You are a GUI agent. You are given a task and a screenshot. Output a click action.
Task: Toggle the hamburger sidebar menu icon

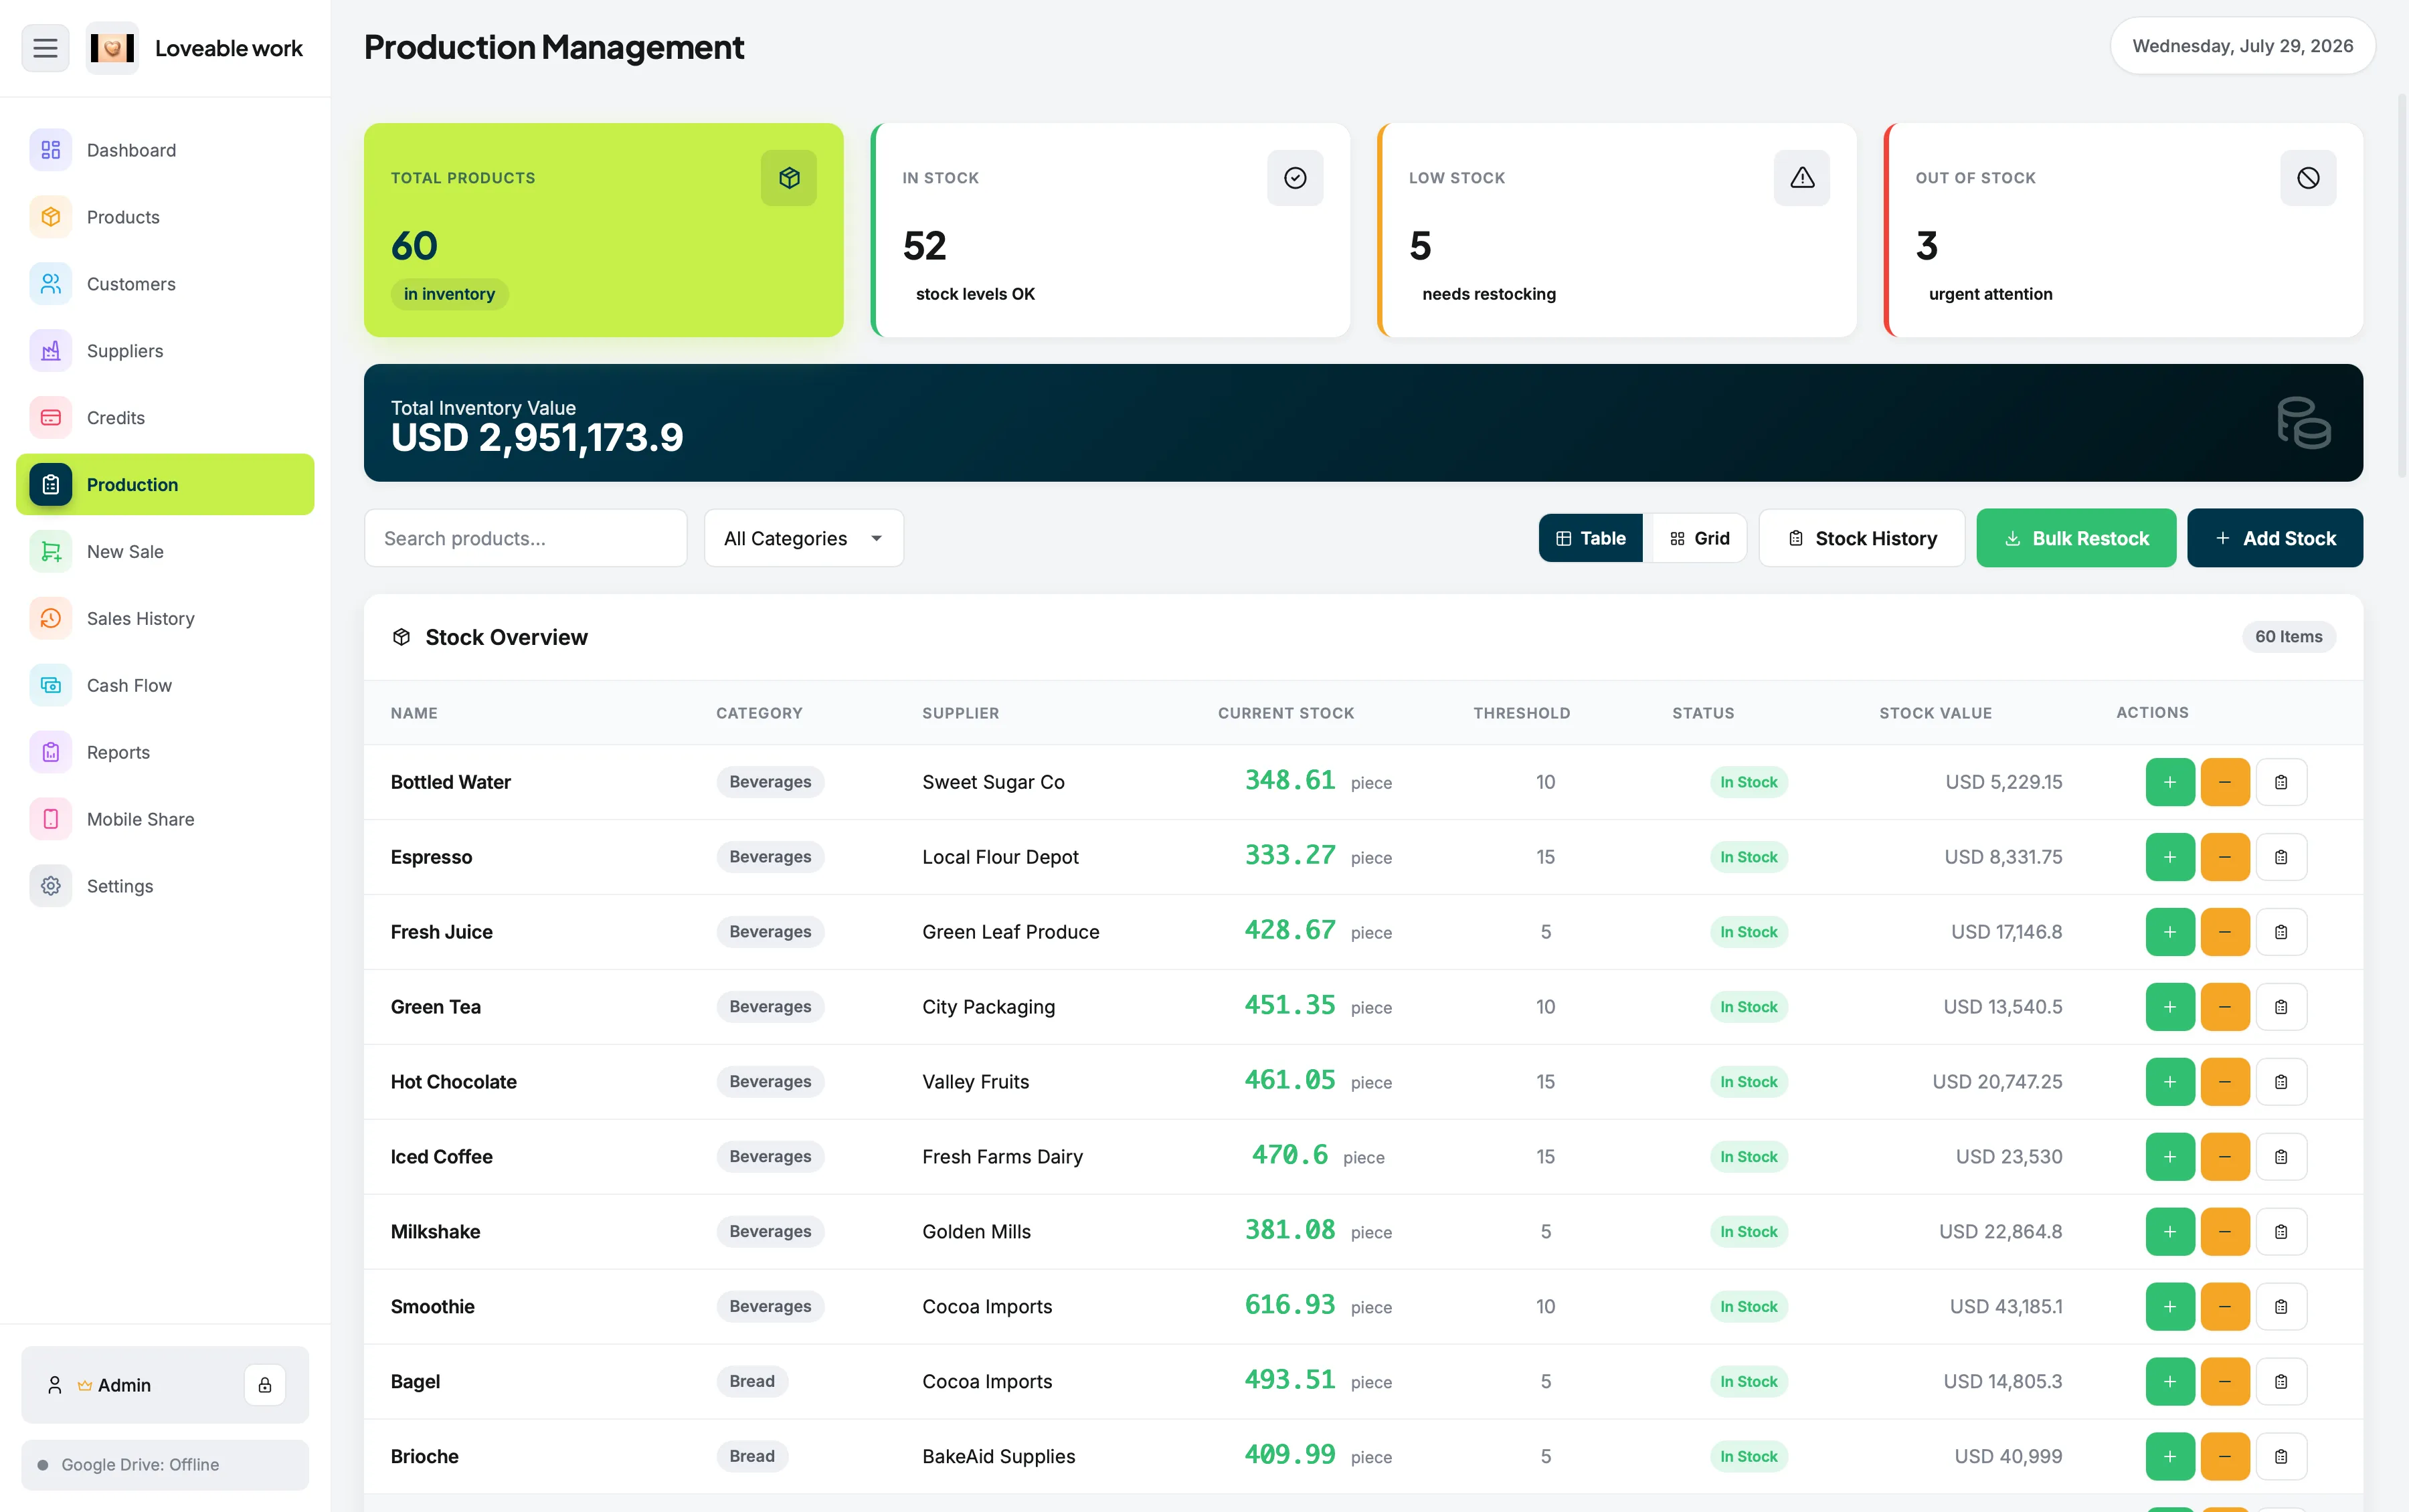pos(45,48)
